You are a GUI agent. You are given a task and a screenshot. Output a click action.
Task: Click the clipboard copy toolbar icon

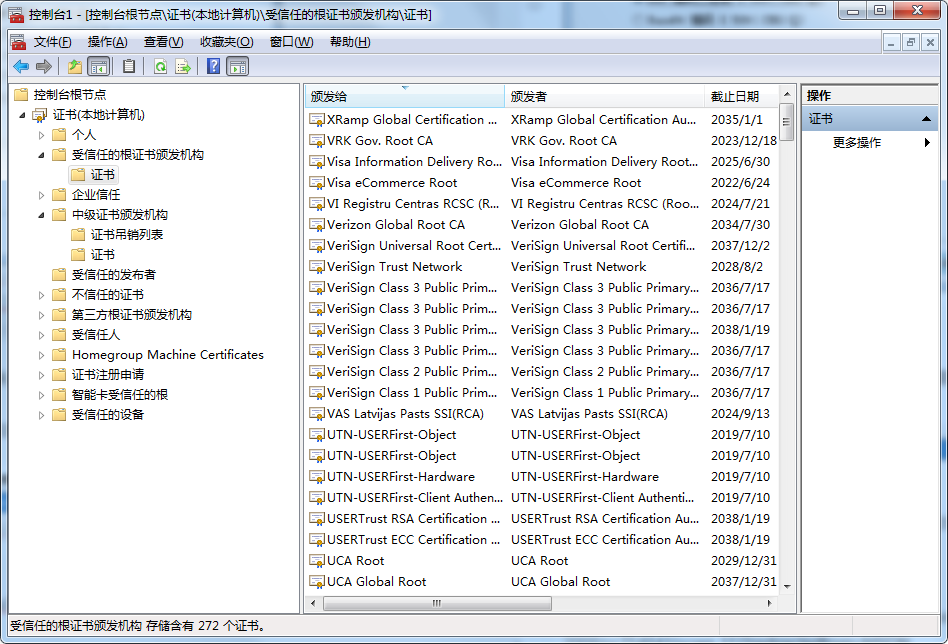129,67
